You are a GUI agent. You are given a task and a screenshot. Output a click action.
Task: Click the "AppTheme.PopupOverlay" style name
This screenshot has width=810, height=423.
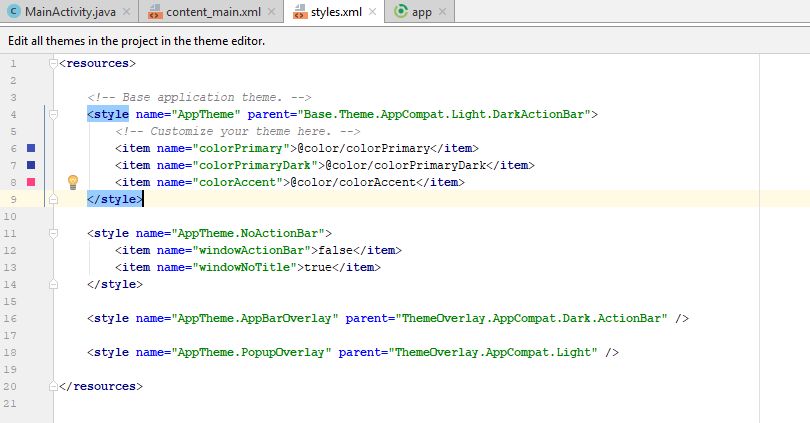pos(252,352)
